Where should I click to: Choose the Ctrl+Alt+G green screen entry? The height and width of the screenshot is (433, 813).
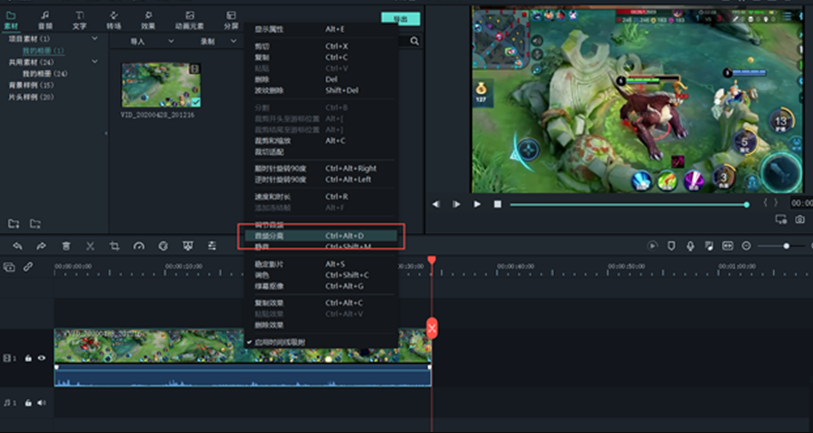point(321,286)
